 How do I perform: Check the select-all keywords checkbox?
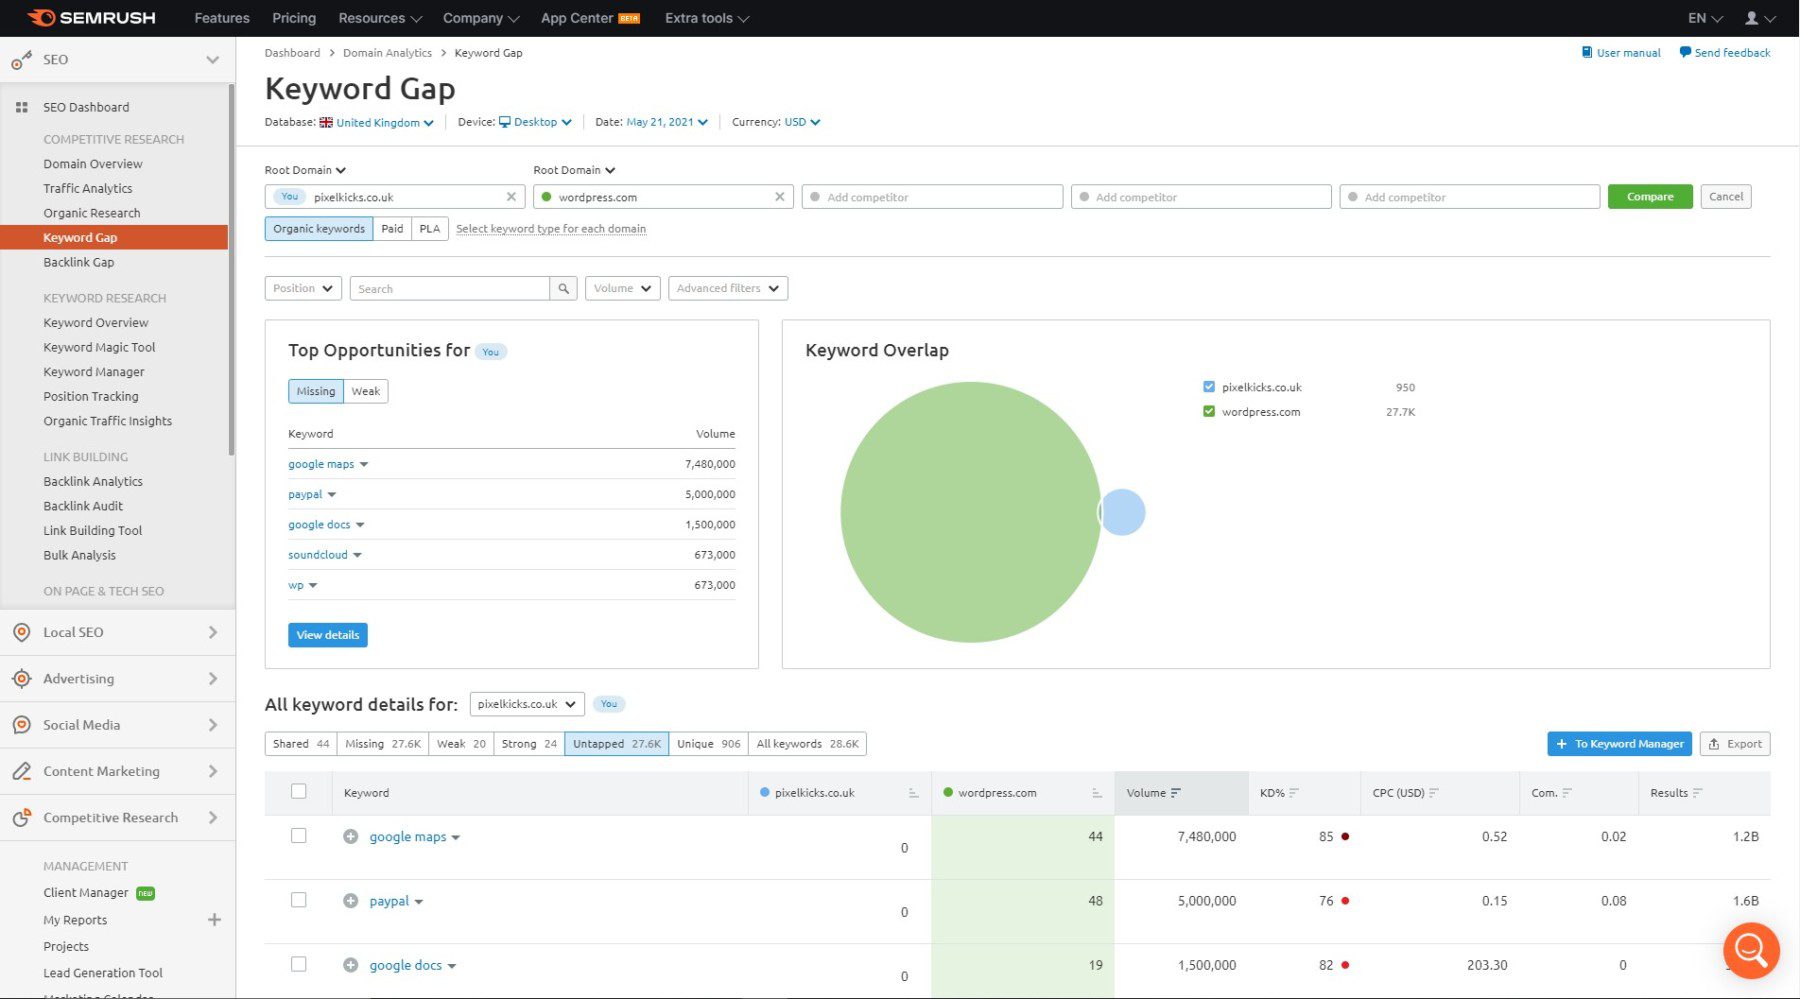coord(298,792)
